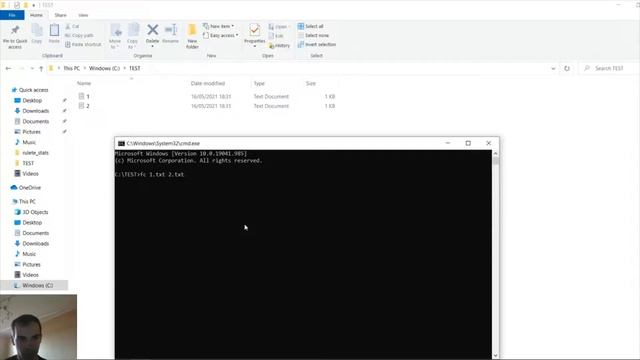
Task: Select Paste shortcut in ribbon
Action: coord(83,44)
